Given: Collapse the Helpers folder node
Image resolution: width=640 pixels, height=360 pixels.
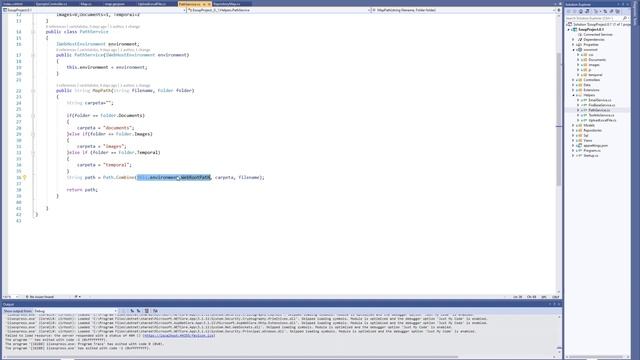Looking at the screenshot, I should coord(573,95).
